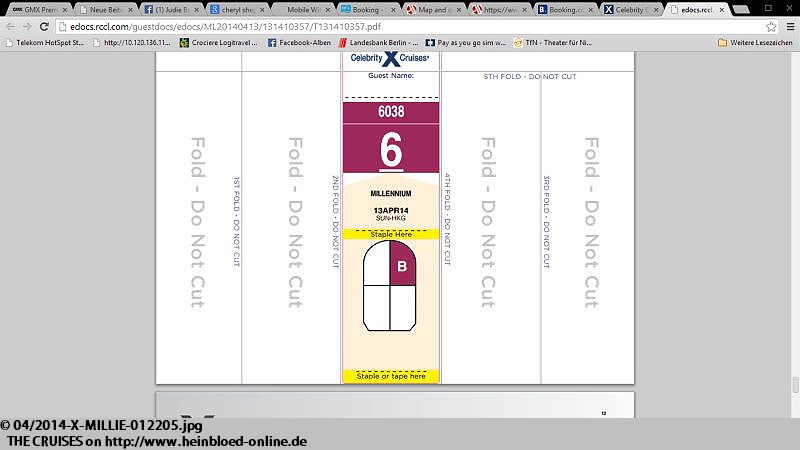Click the ship name MILLENNIUM
Screen dimensions: 800x450
(x=391, y=194)
